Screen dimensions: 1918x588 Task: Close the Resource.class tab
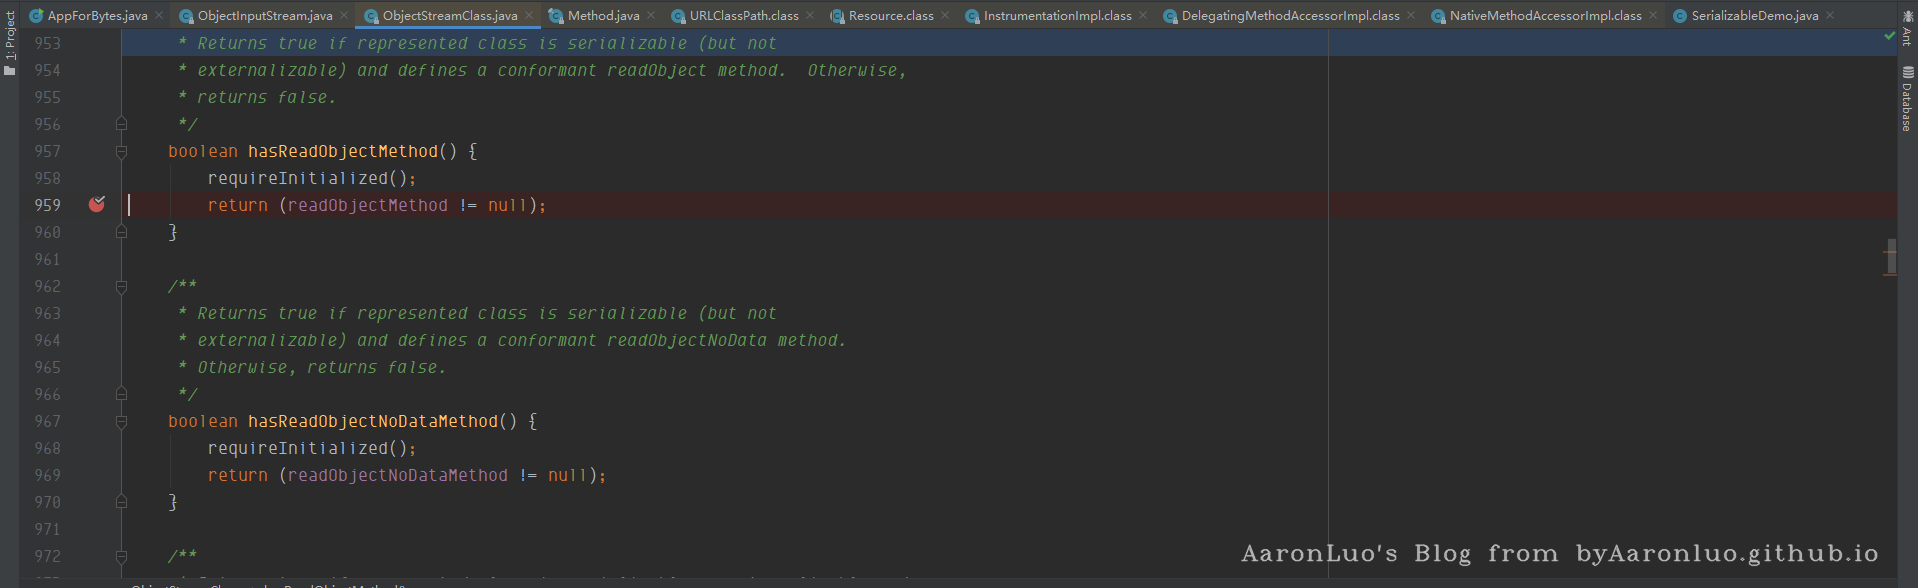(945, 15)
